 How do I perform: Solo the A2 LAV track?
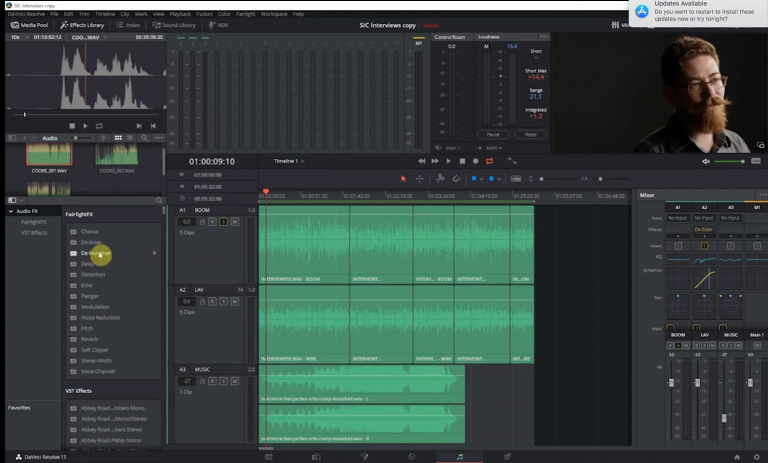223,302
